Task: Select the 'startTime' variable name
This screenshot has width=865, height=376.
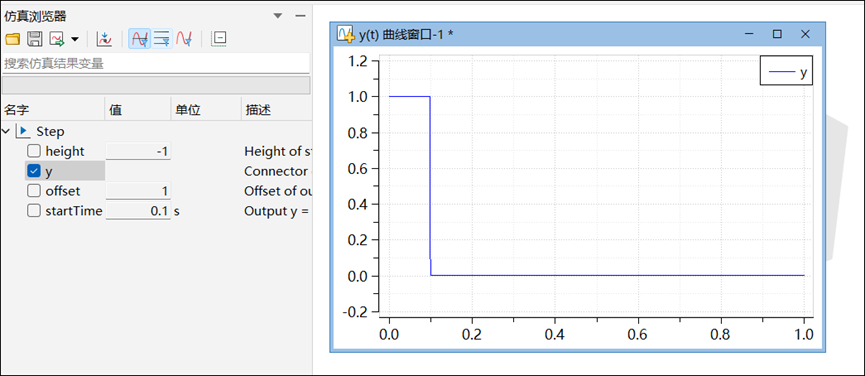Action: [74, 211]
